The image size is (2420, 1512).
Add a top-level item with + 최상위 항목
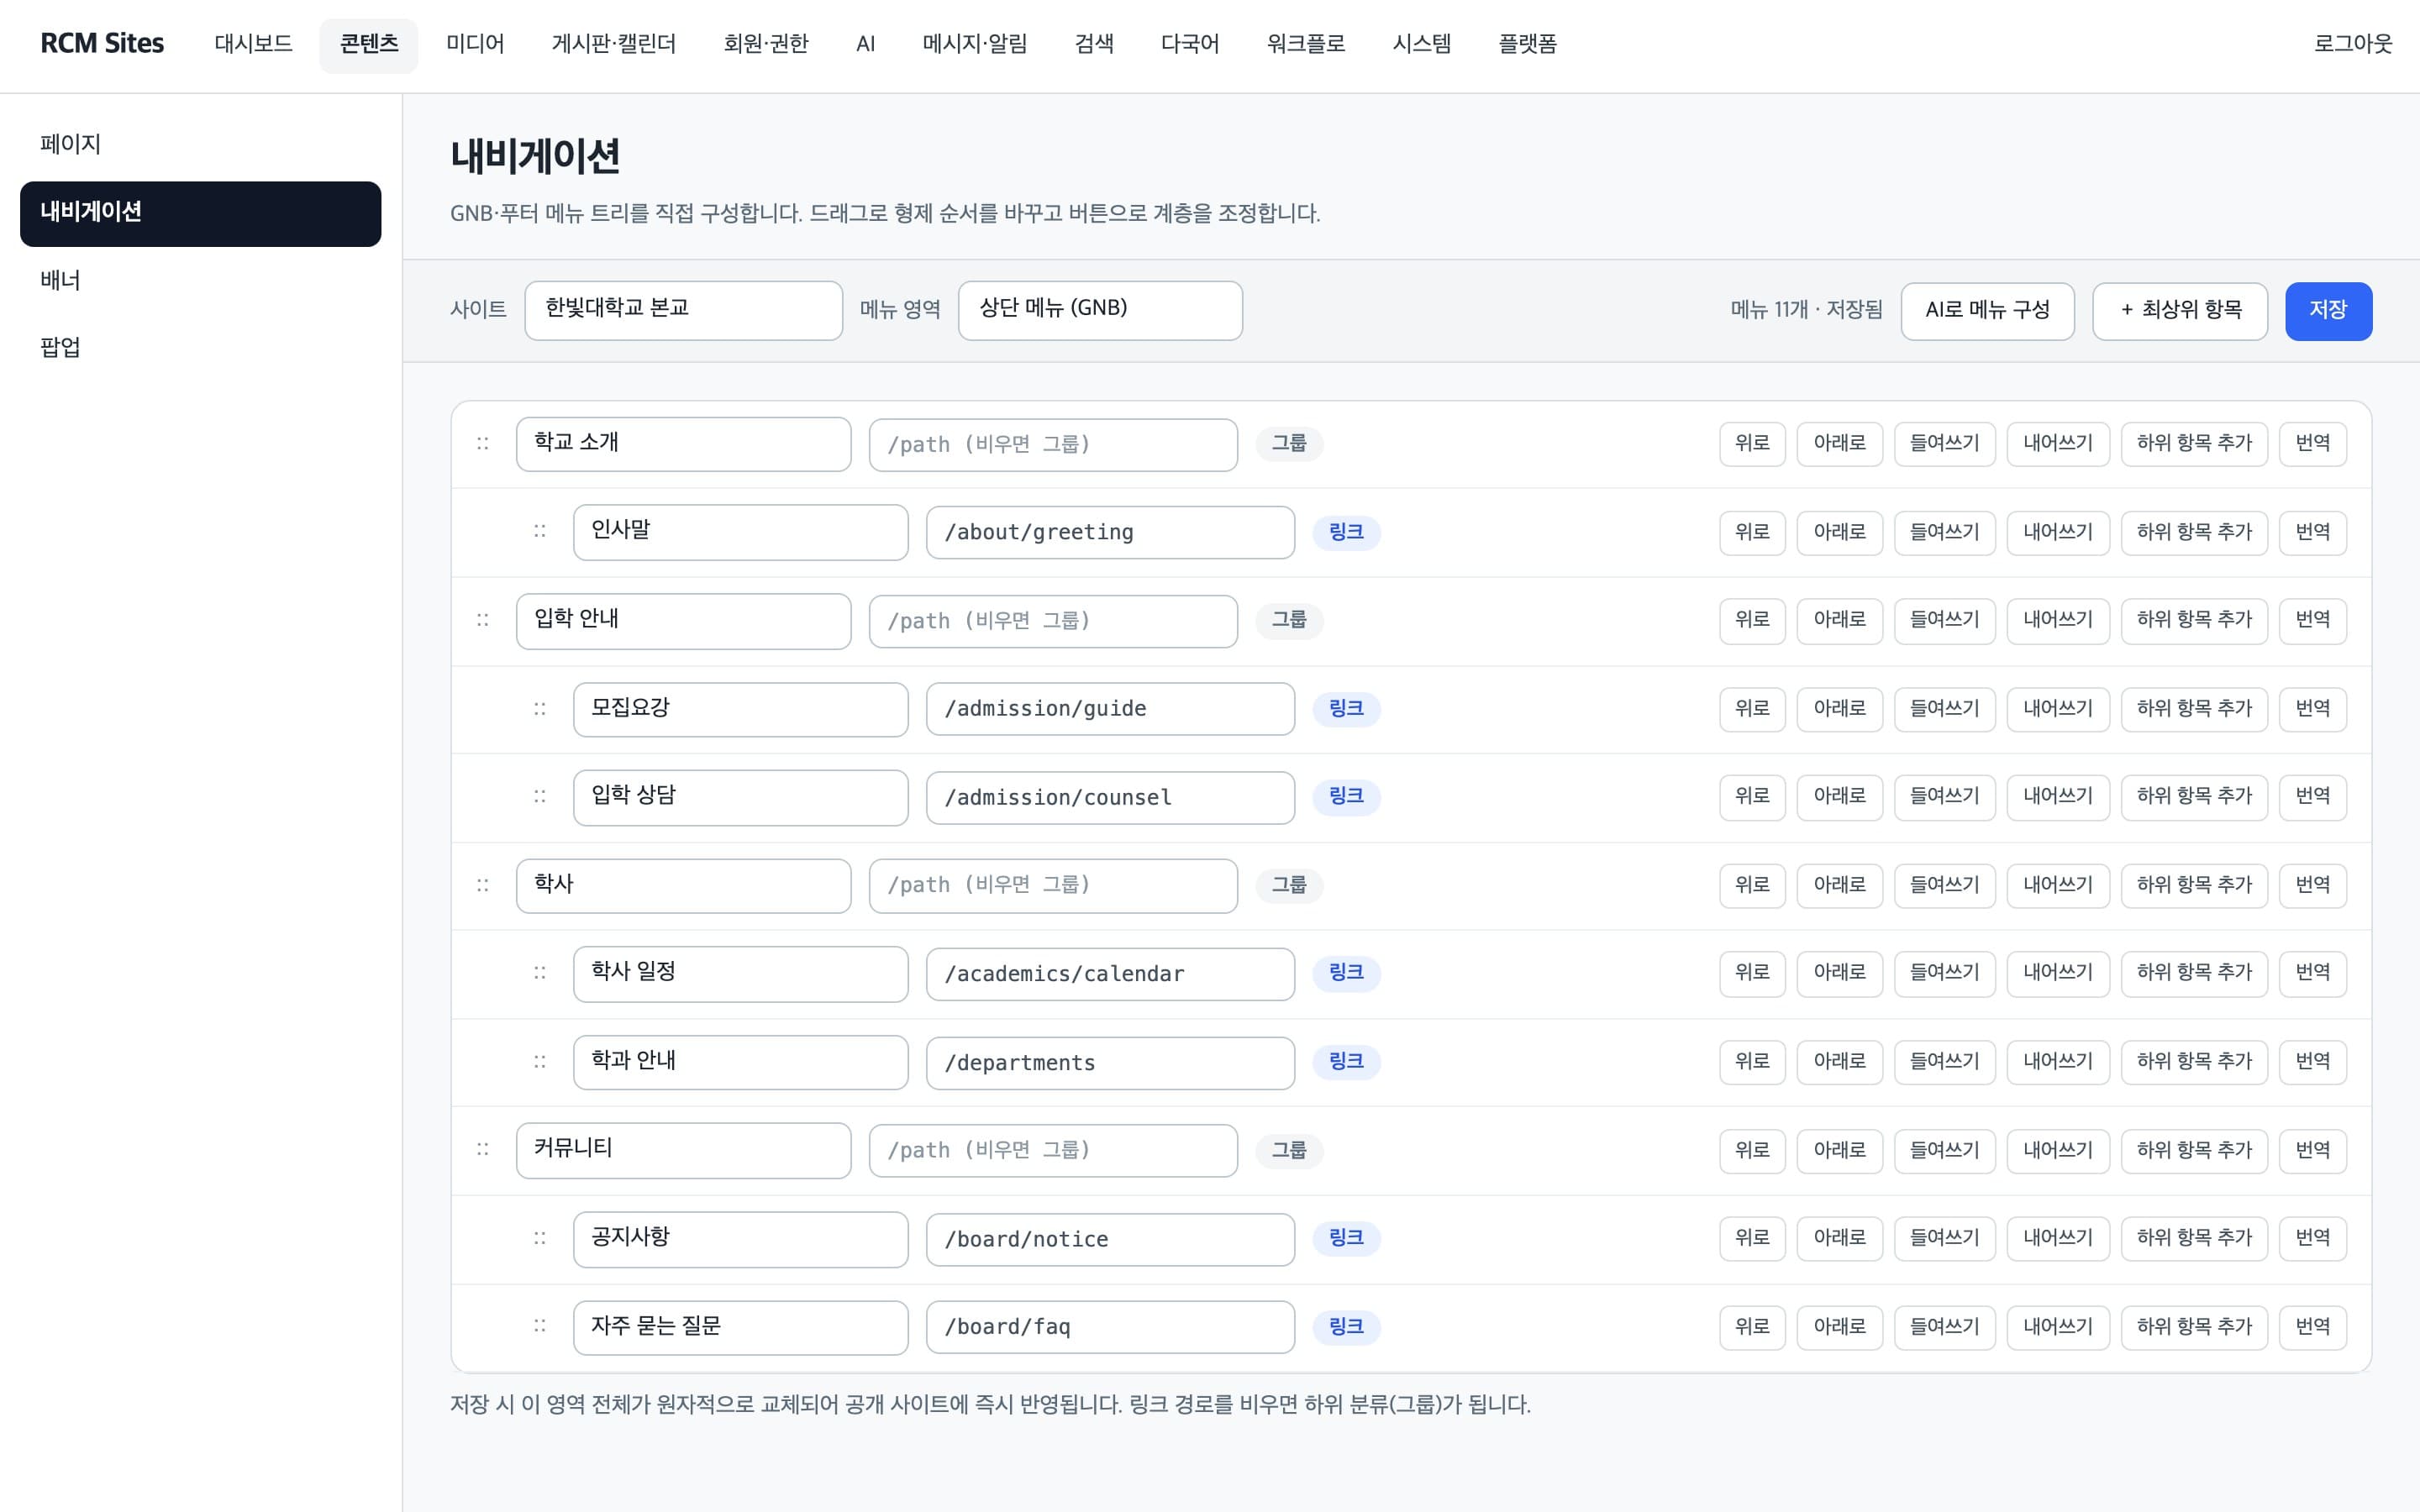(2180, 310)
